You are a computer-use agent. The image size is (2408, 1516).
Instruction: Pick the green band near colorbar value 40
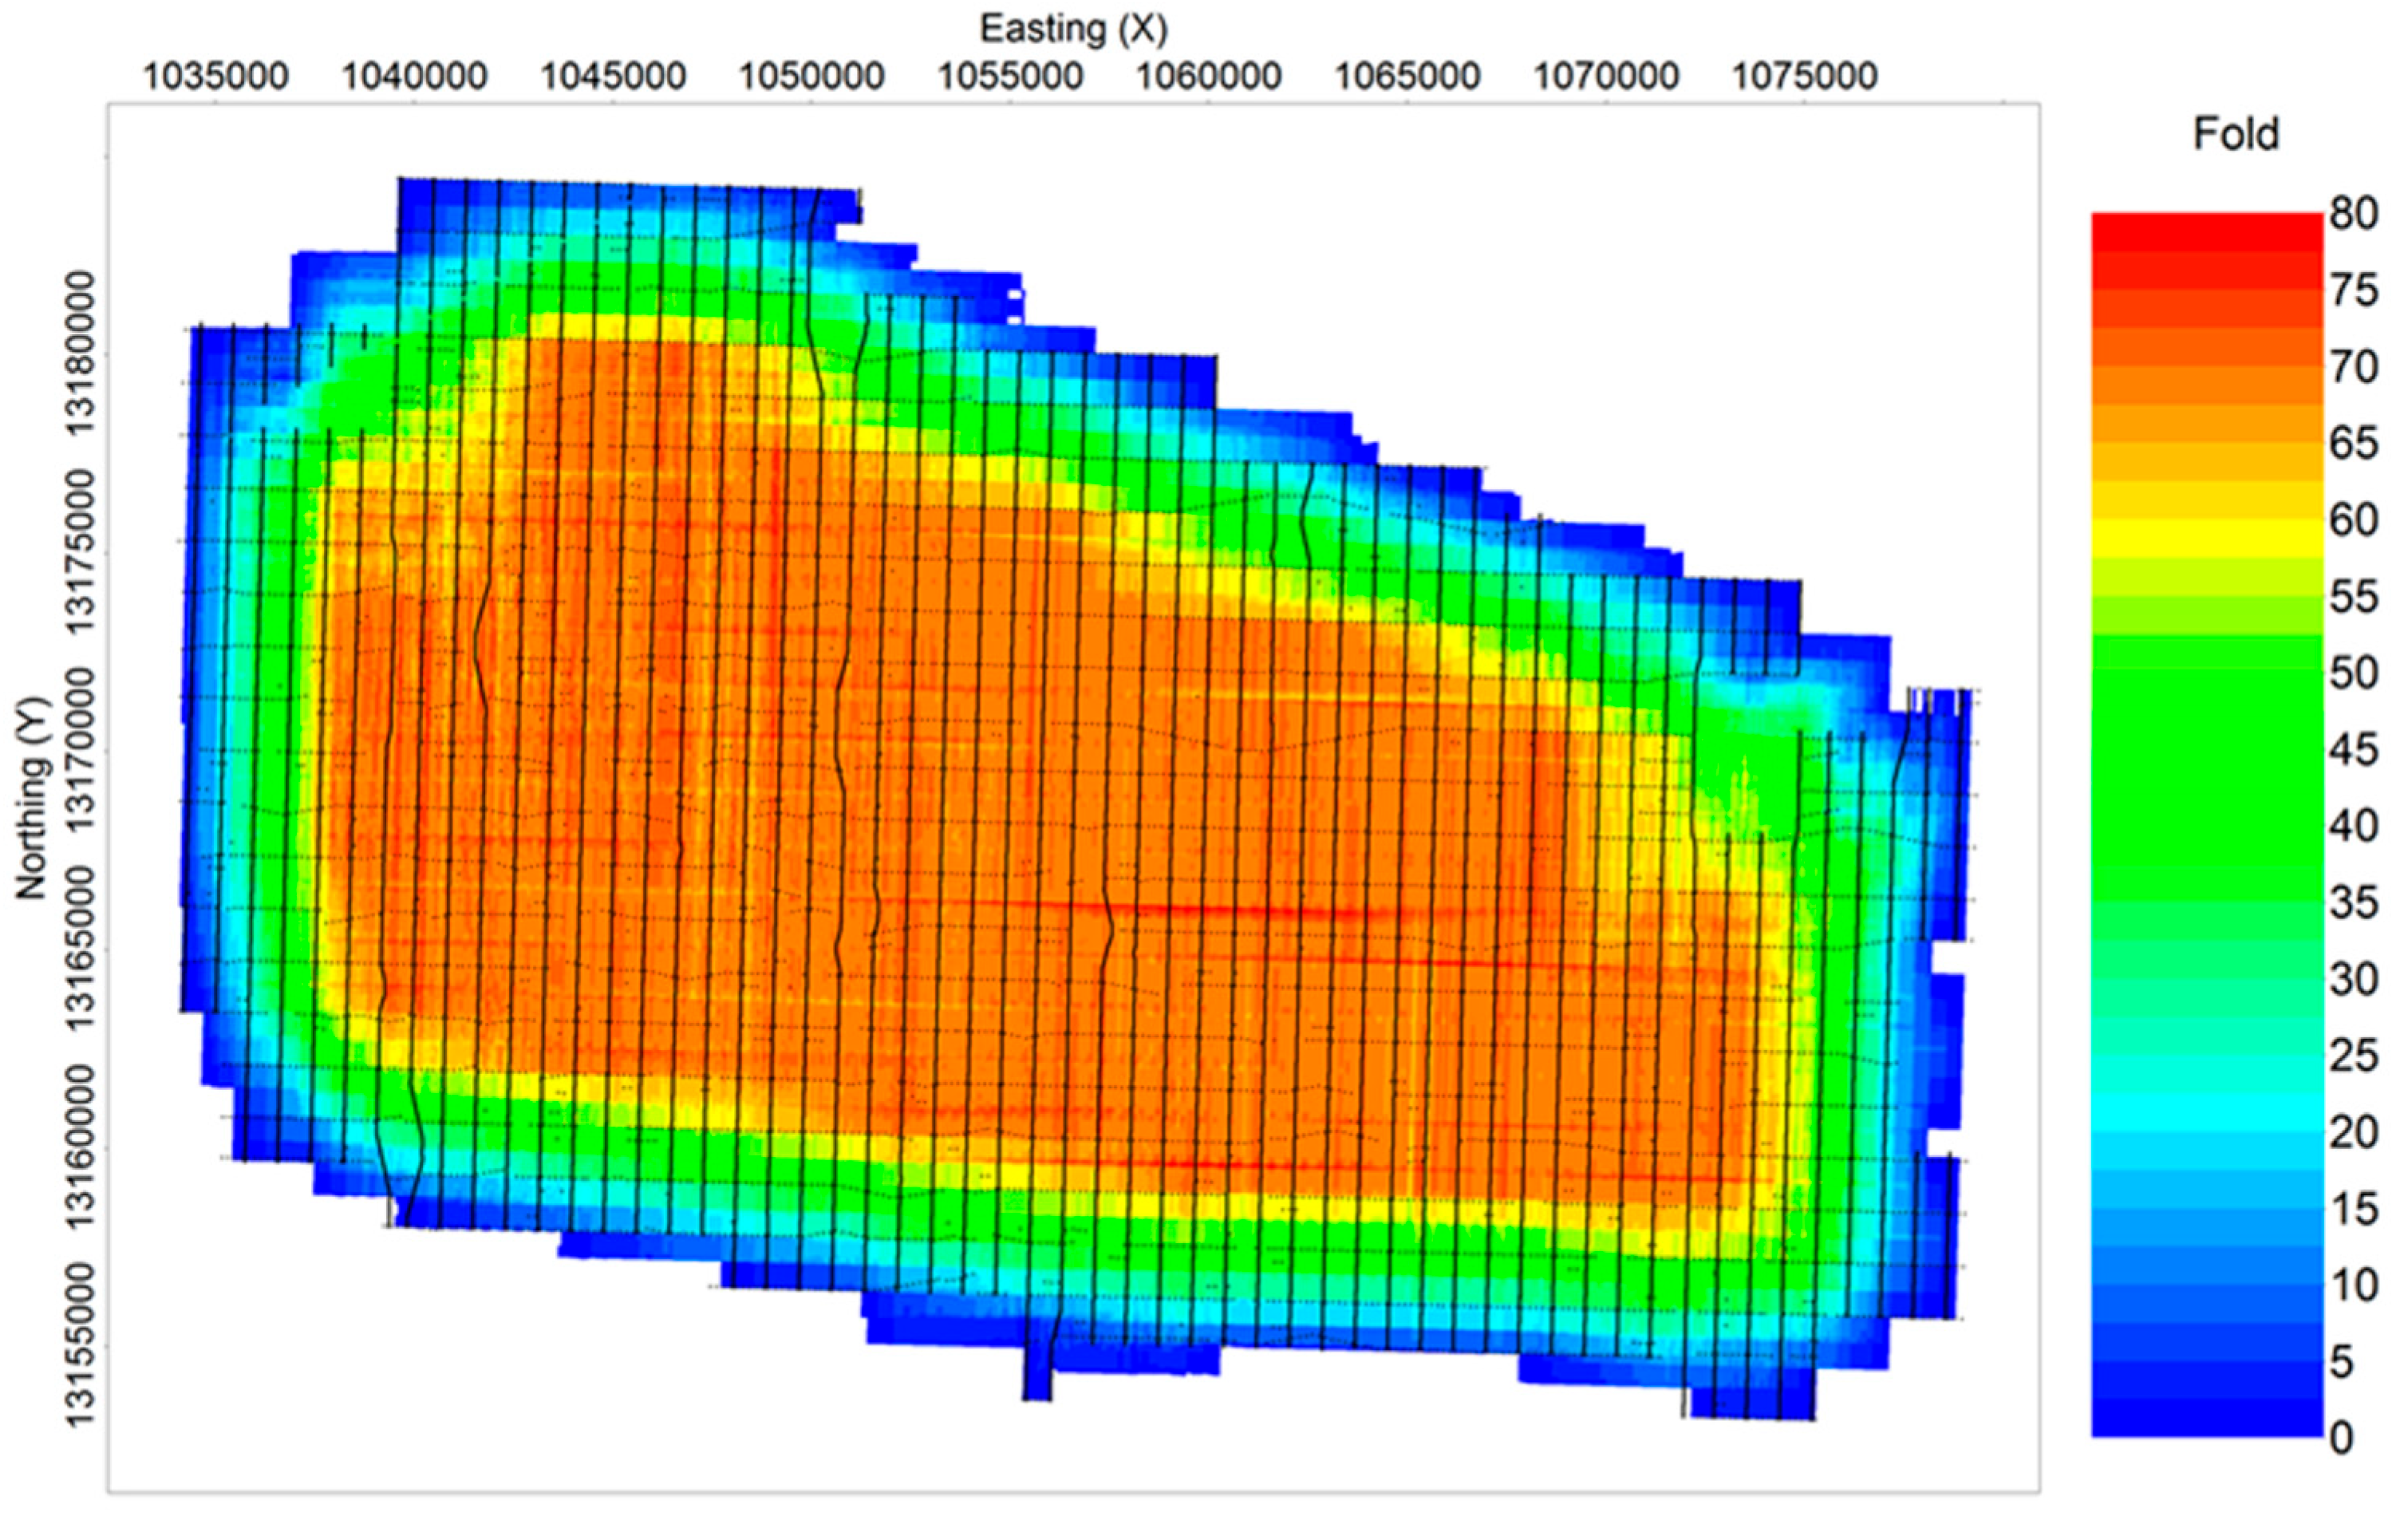click(x=2206, y=825)
